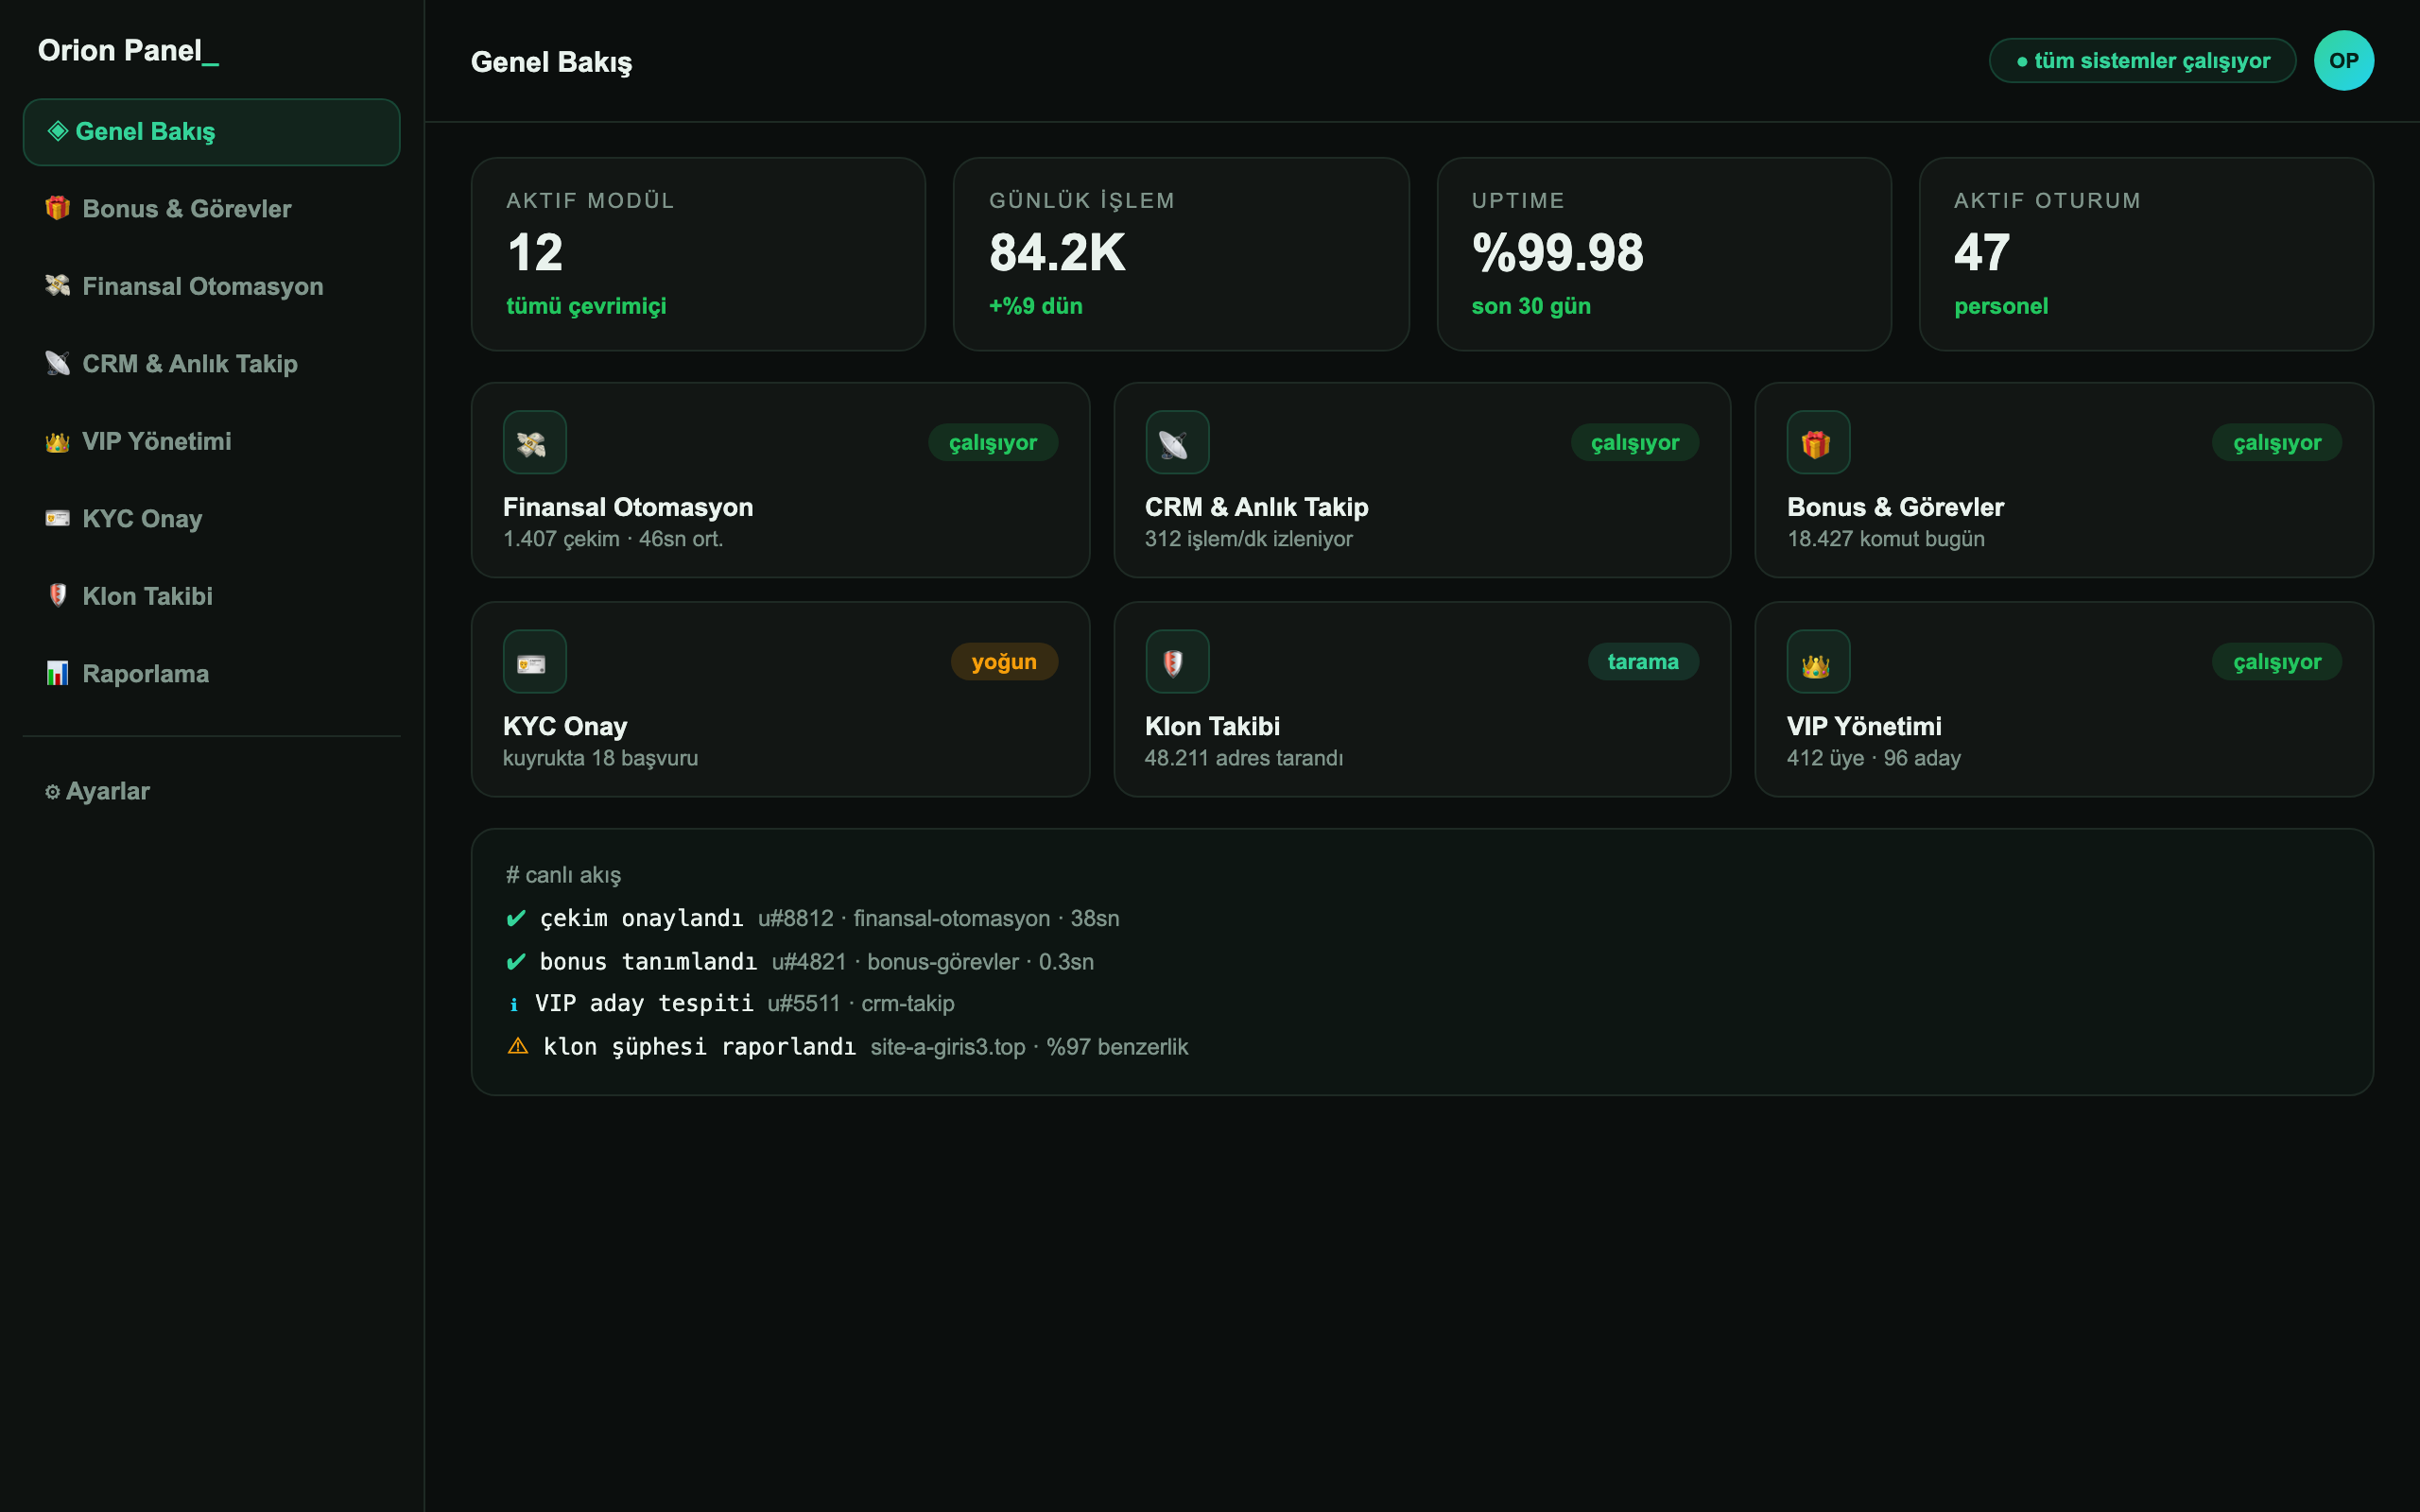
Task: Click the 'yoğun' badge on KYC Onay
Action: 1003,661
